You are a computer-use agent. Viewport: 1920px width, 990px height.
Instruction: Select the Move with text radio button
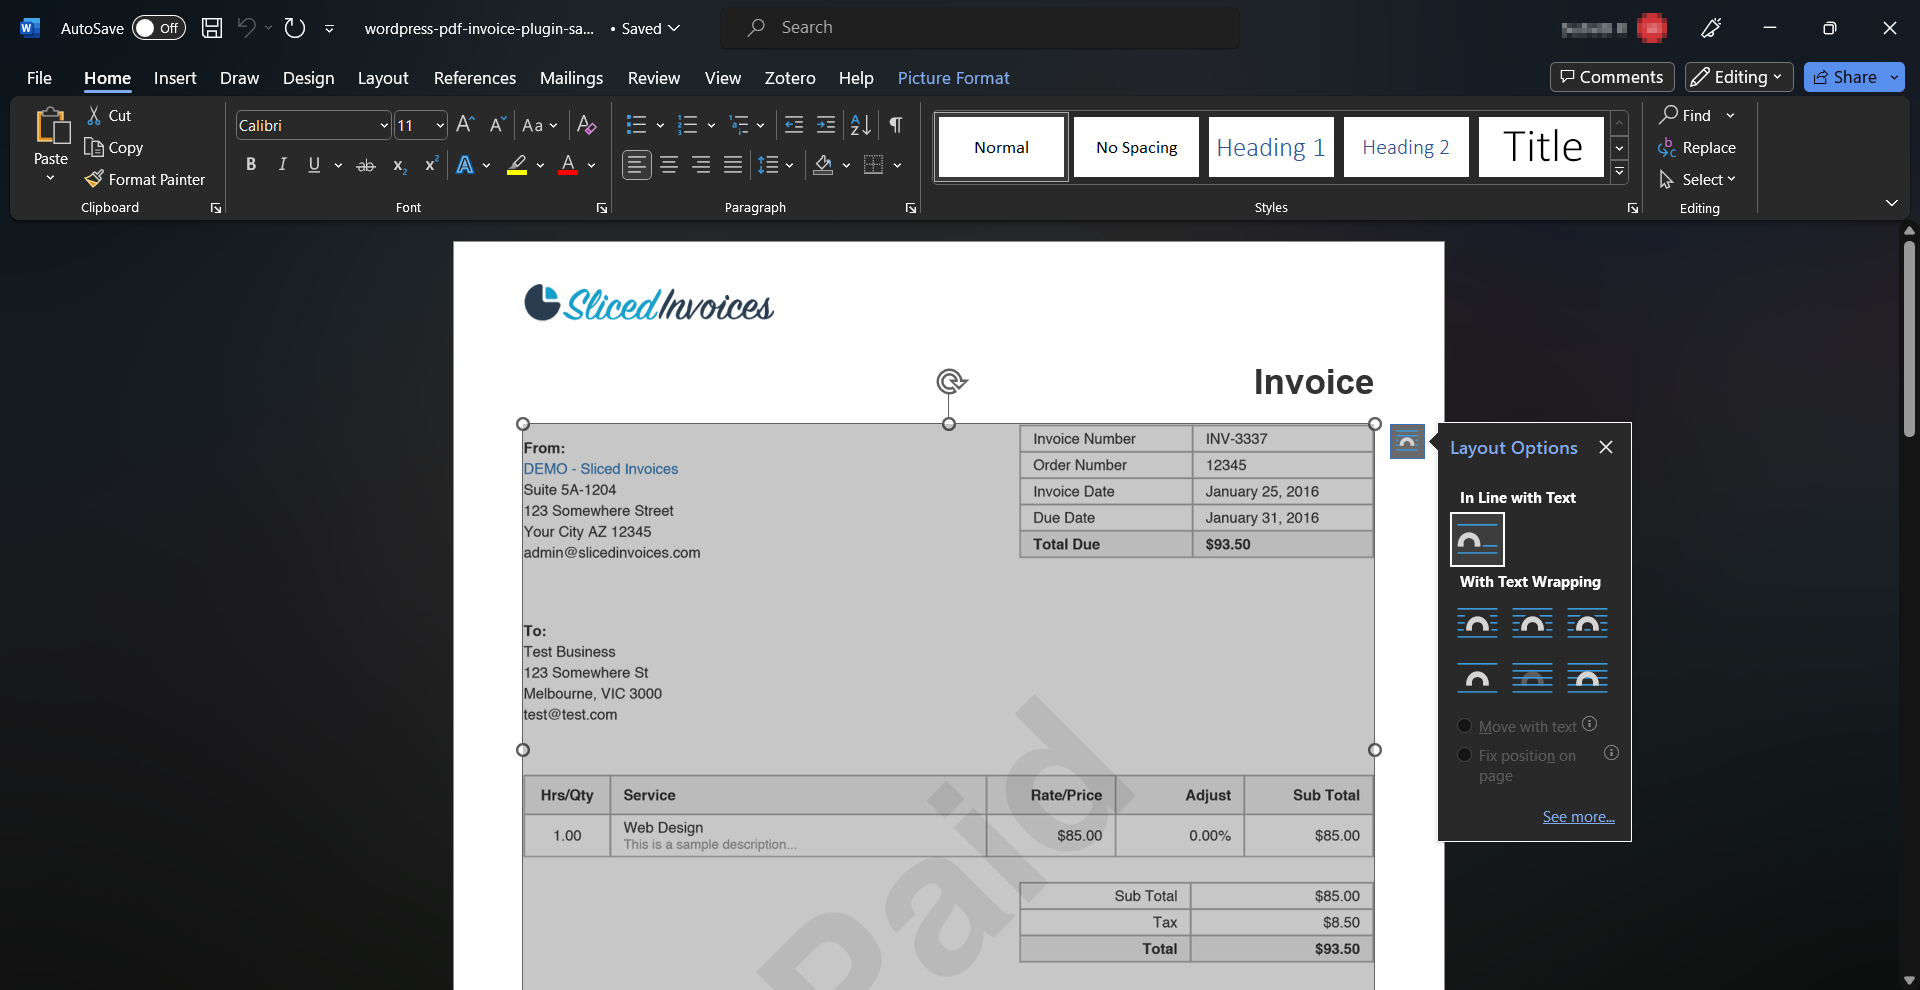point(1465,726)
